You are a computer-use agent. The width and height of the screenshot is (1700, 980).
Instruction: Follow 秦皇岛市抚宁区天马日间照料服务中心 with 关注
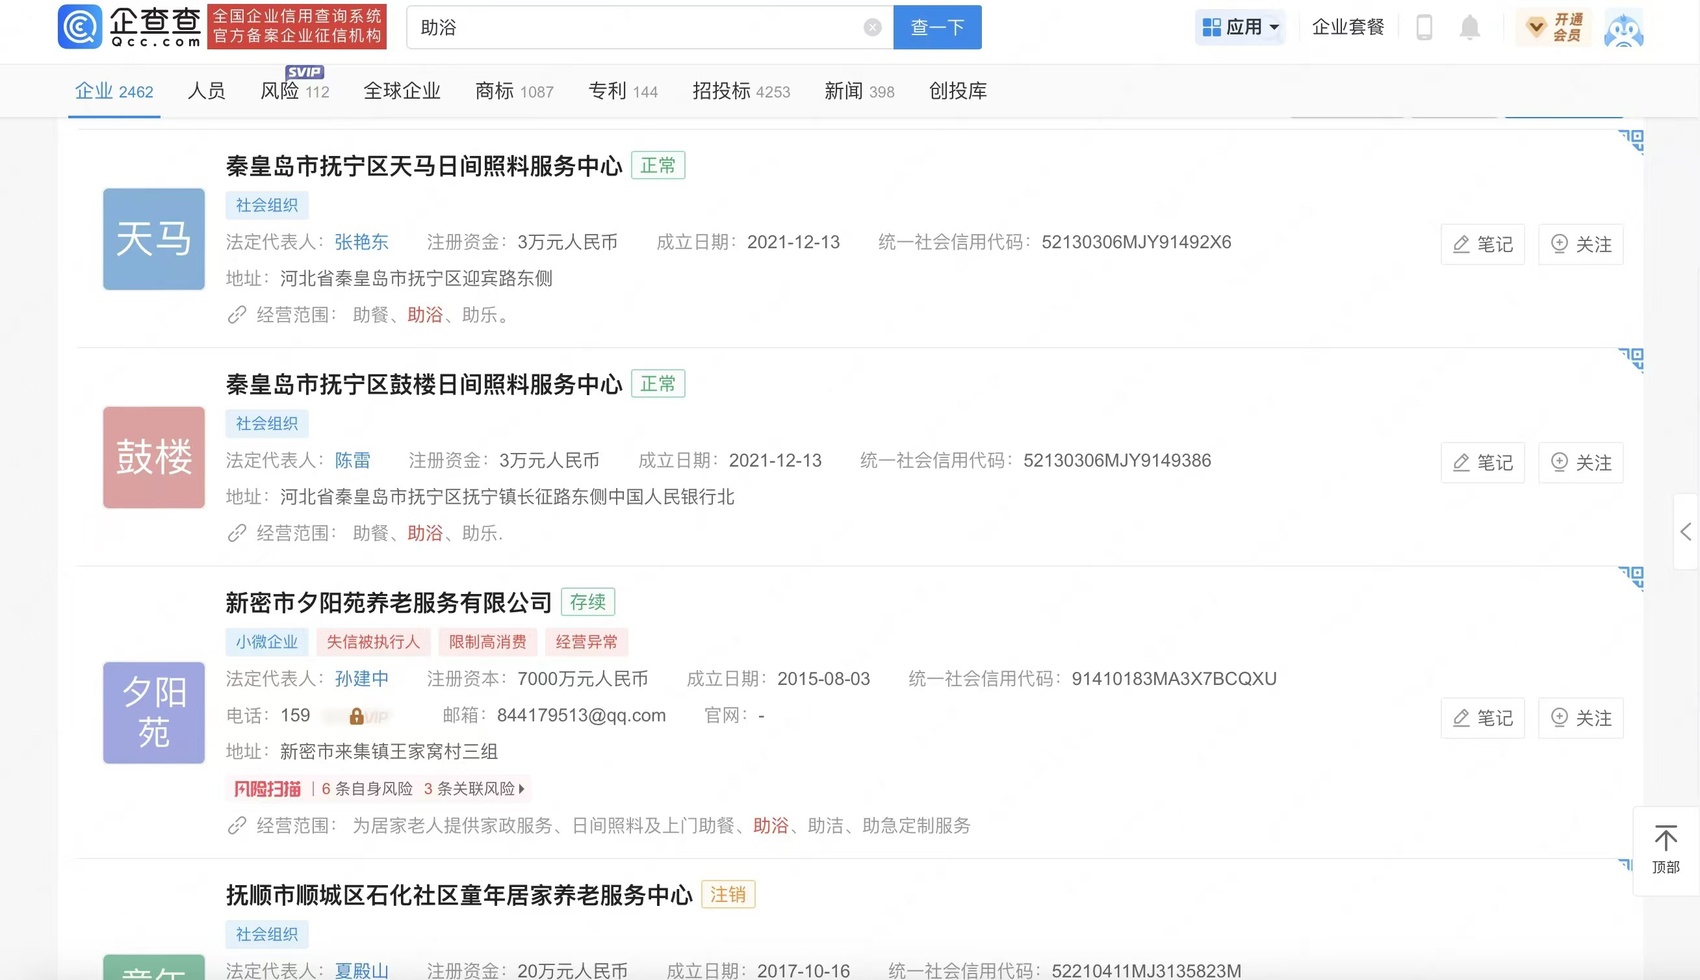(1581, 244)
